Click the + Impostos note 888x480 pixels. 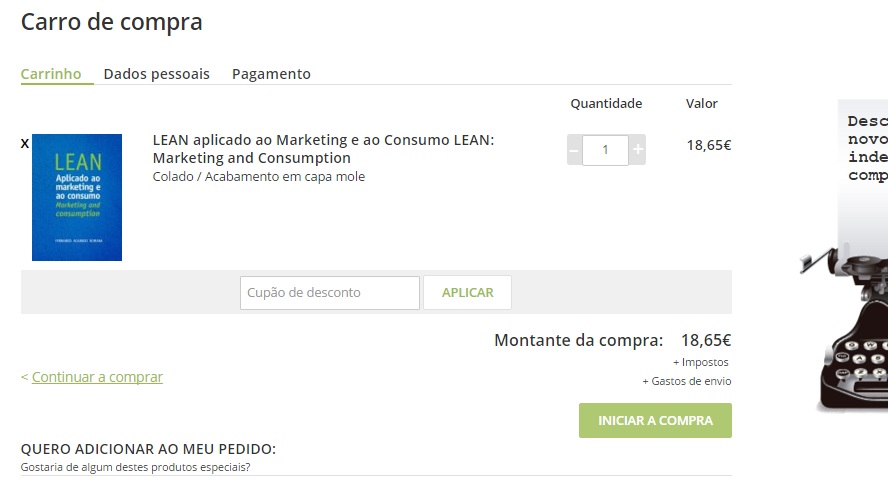pyautogui.click(x=701, y=362)
